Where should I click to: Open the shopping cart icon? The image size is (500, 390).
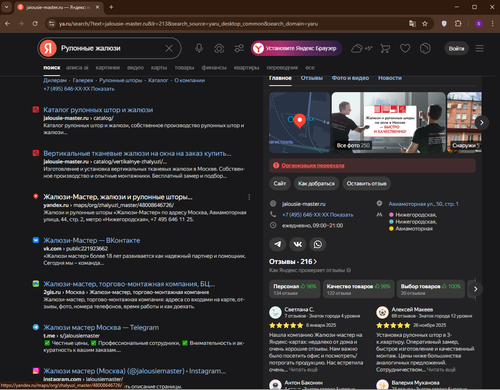click(x=385, y=49)
